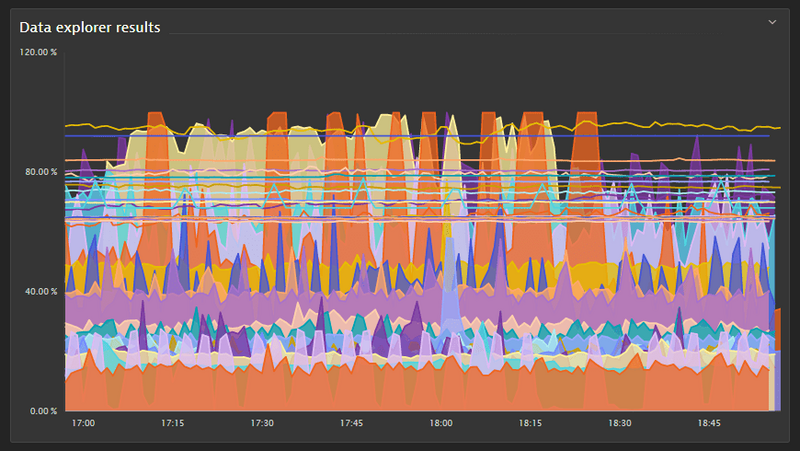Click the 120.00 % y-axis label
The image size is (800, 451).
click(40, 52)
